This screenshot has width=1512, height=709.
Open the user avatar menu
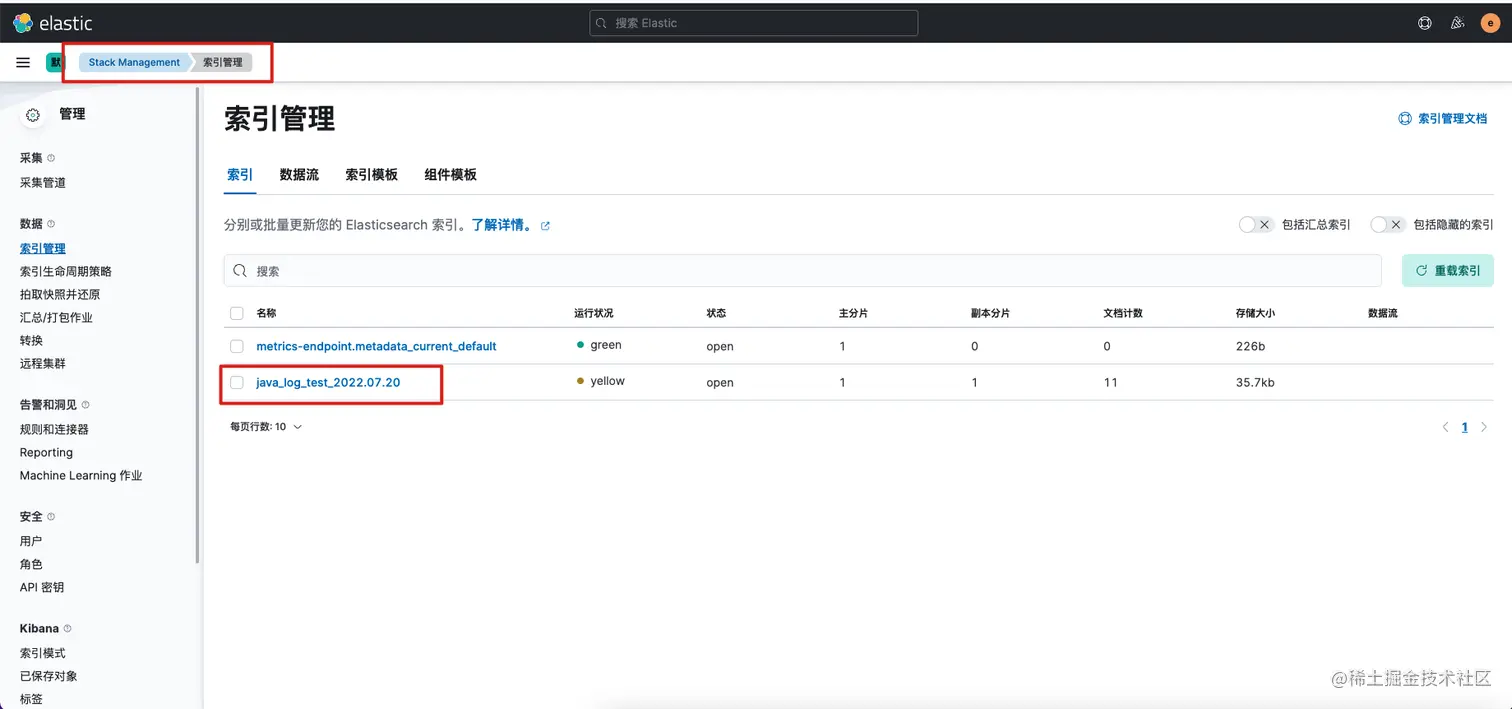[1490, 22]
